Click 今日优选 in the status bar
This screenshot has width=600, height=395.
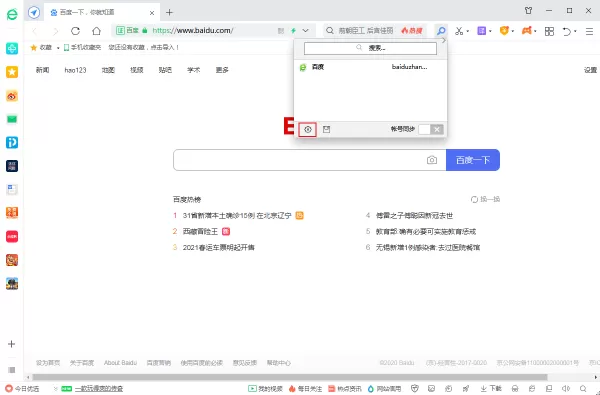click(x=22, y=388)
